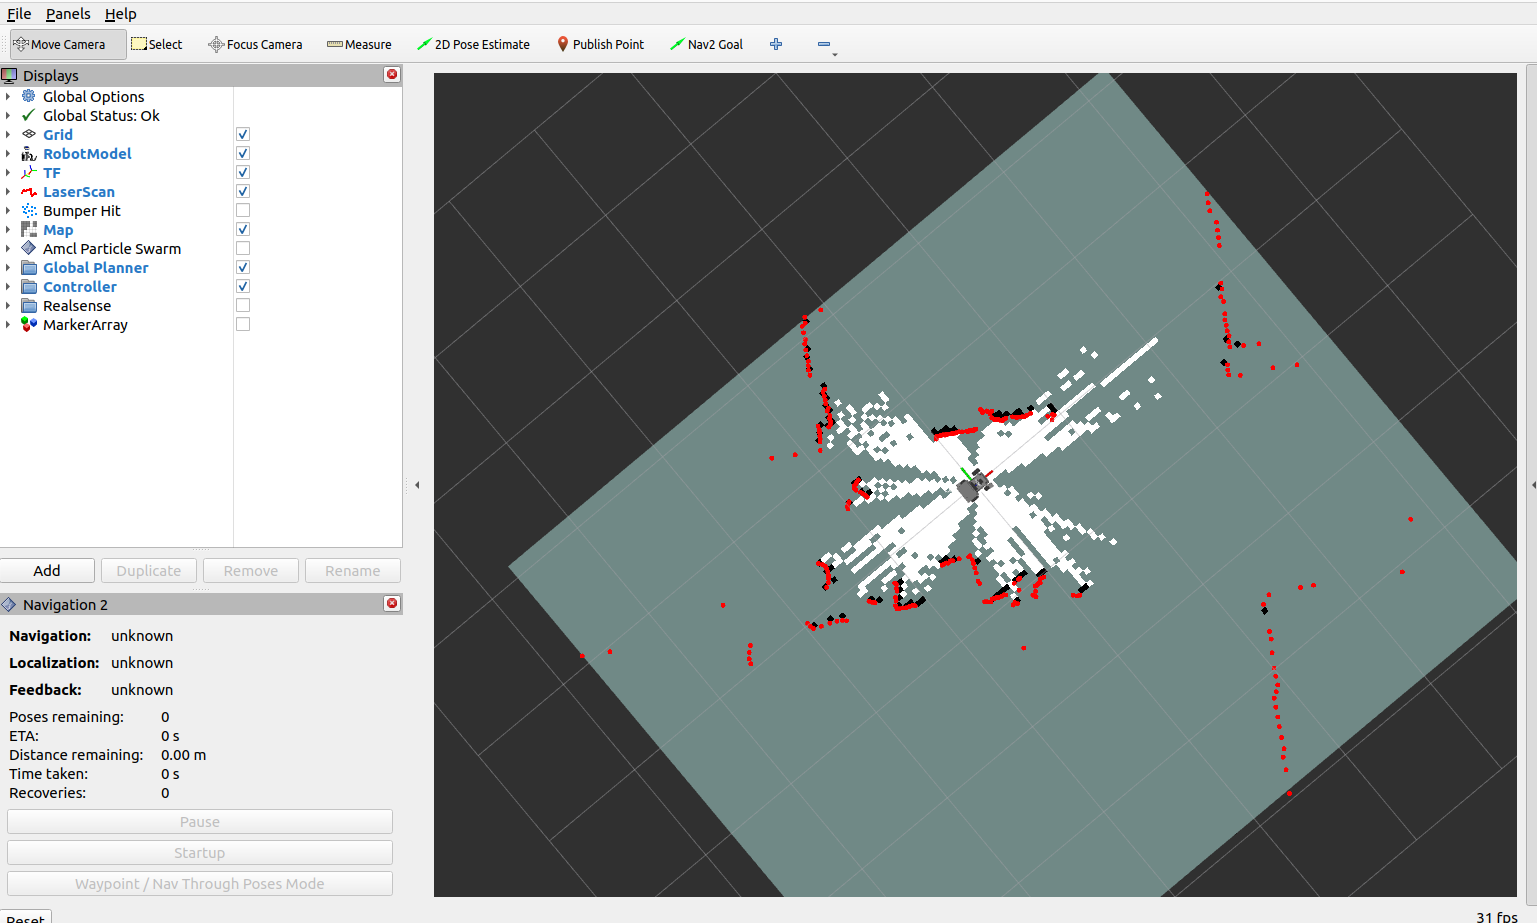Click the MarkerArray display icon

pos(29,324)
